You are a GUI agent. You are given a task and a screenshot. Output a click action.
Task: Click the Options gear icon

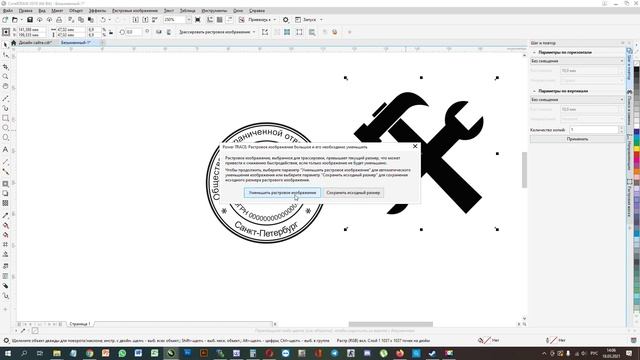[286, 20]
